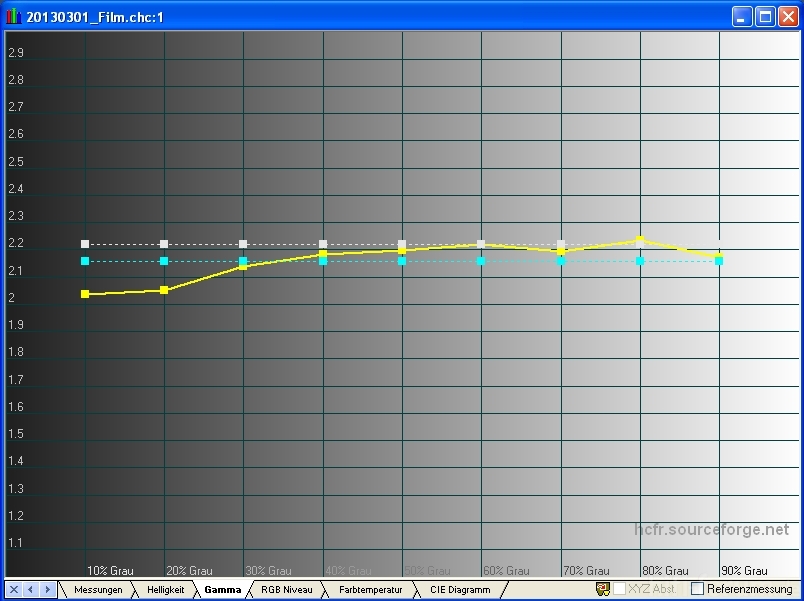Click the mask icon beside XYZ Abst.
The height and width of the screenshot is (601, 804).
coord(602,590)
